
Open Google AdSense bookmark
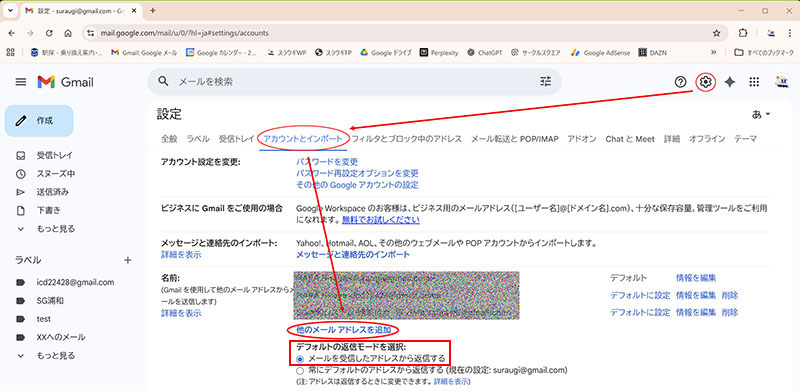pos(600,52)
